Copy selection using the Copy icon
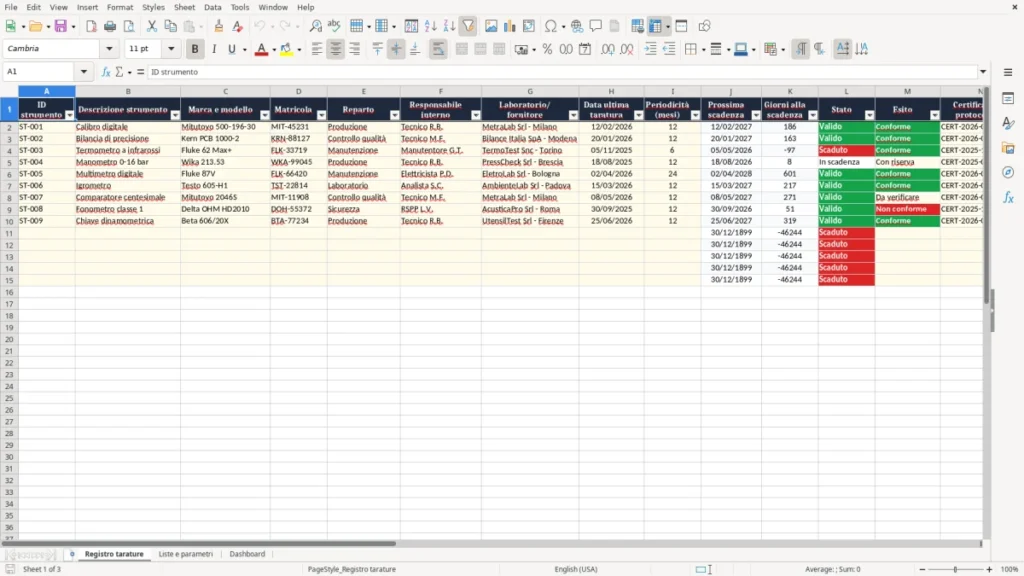The width and height of the screenshot is (1024, 576). pyautogui.click(x=170, y=26)
